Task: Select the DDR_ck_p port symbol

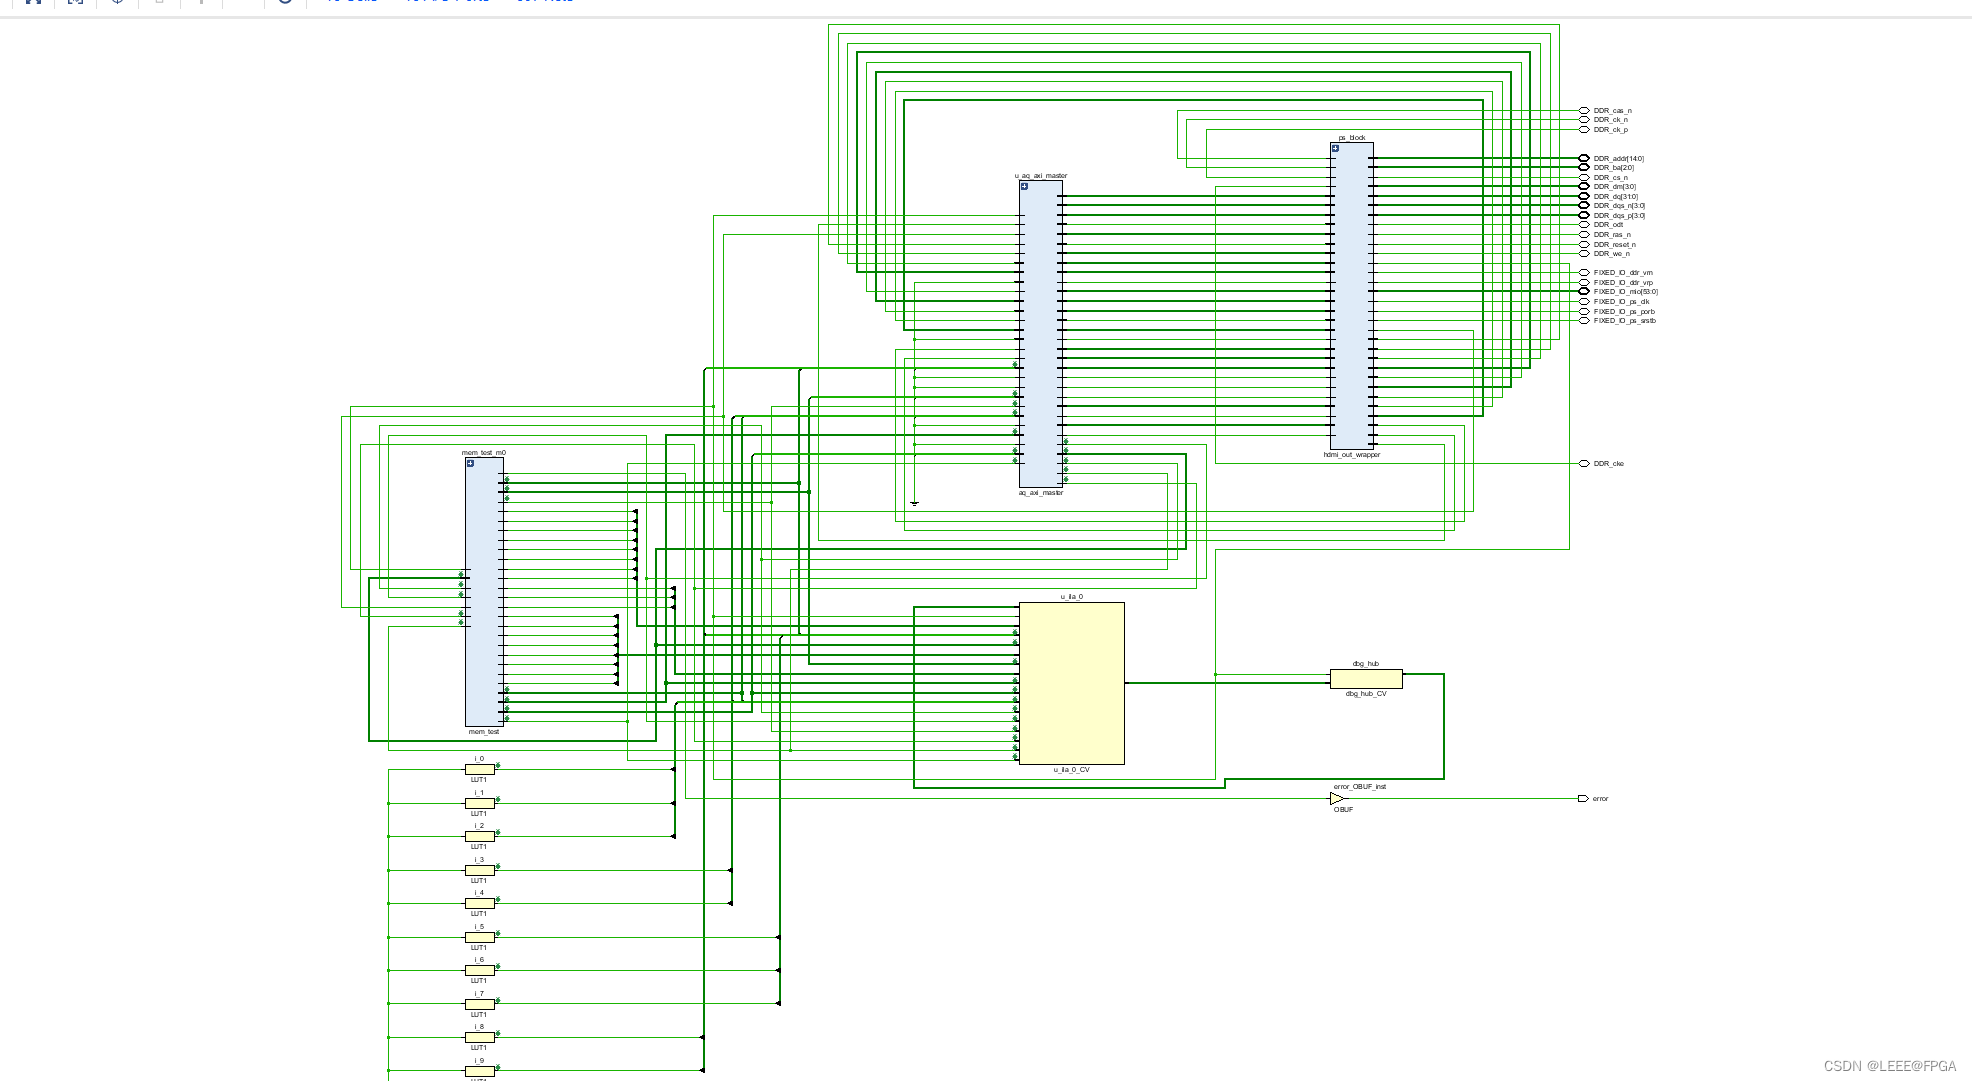Action: click(x=1584, y=130)
